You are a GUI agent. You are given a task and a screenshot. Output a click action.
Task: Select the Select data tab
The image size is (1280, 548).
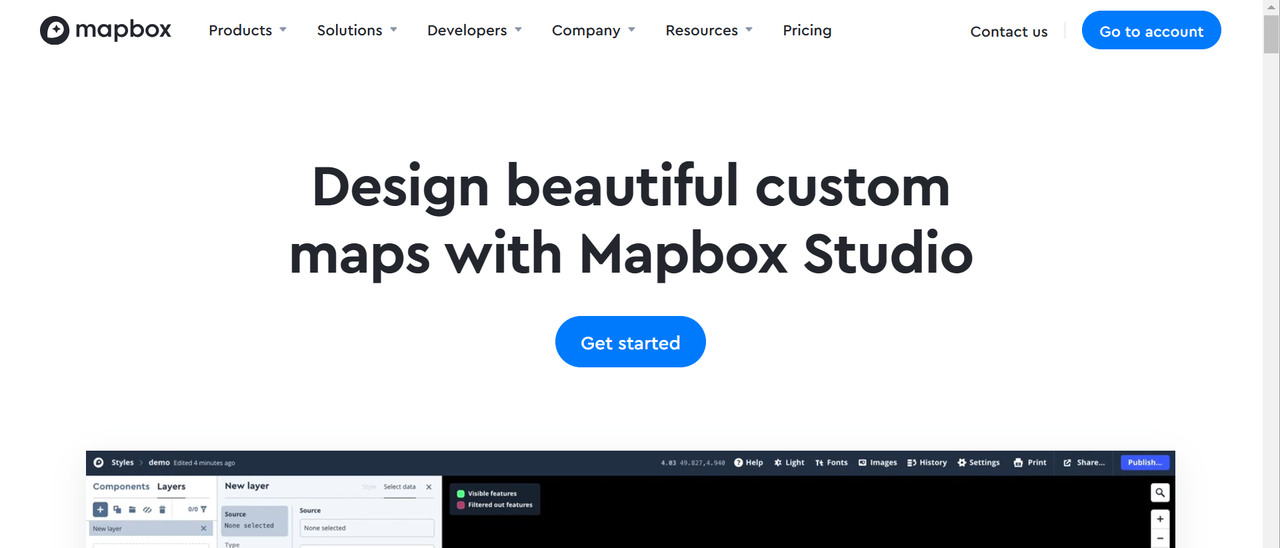[x=399, y=487]
